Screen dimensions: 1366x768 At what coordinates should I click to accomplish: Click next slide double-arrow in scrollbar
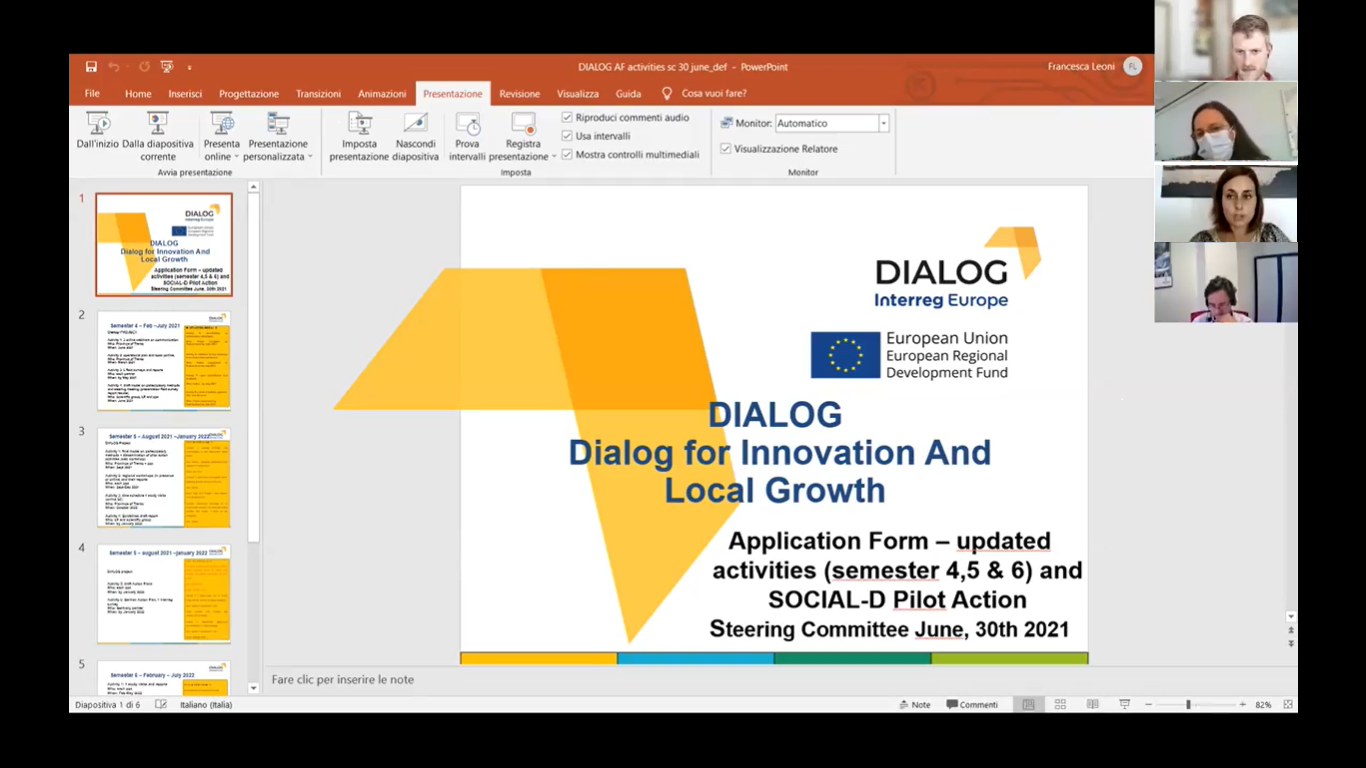(x=1291, y=643)
